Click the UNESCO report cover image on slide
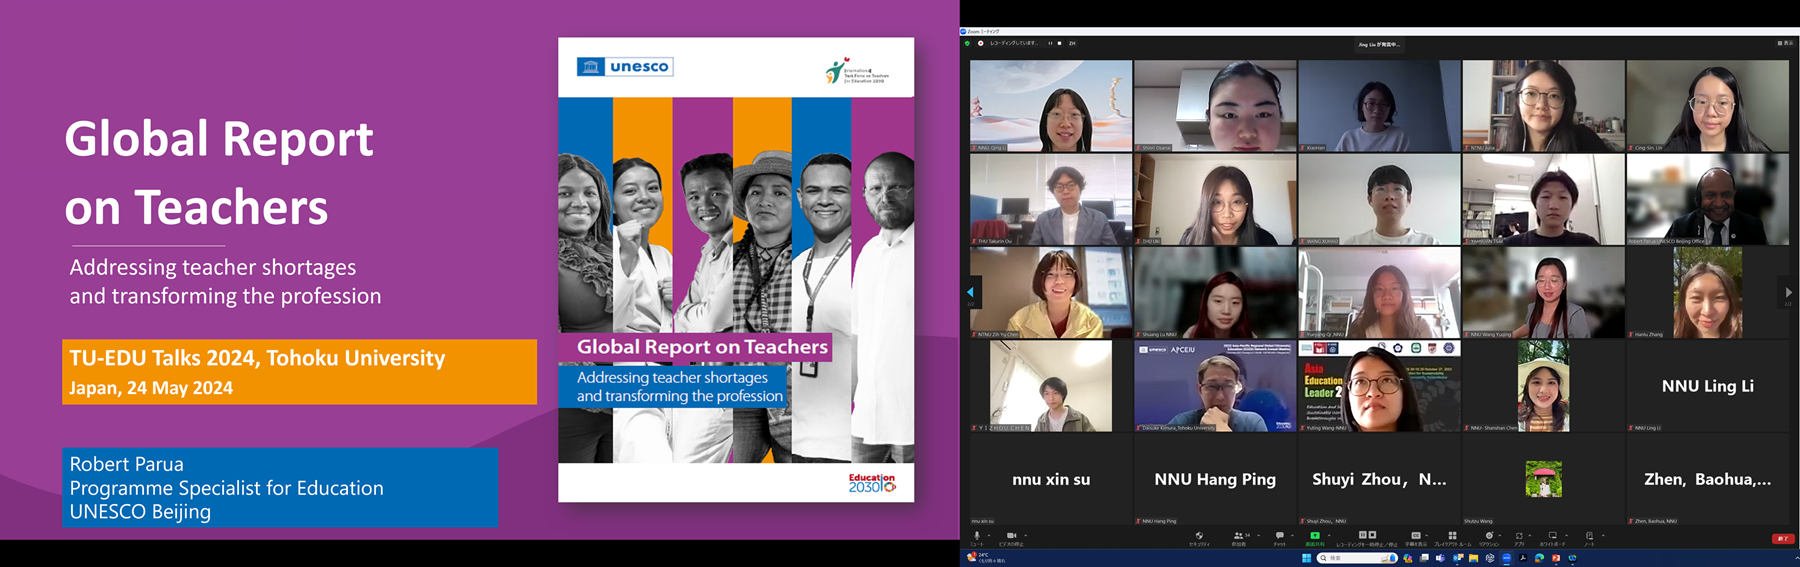This screenshot has height=567, width=1800. click(x=736, y=270)
